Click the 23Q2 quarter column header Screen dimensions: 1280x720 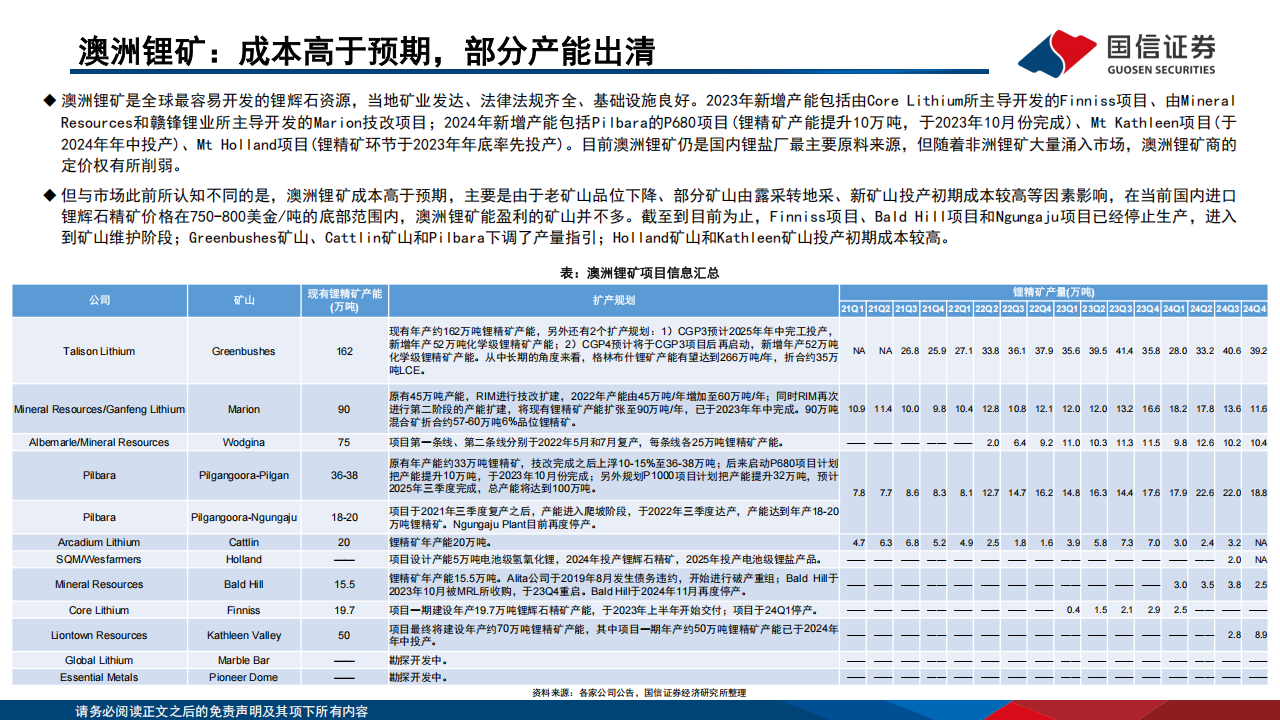[x=1093, y=308]
